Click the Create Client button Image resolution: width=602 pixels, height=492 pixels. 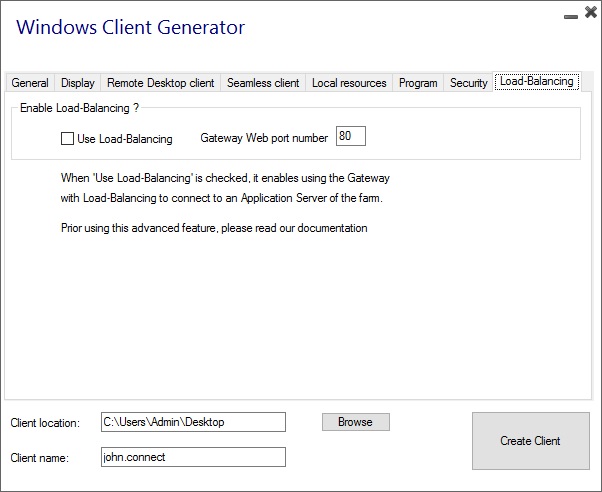point(530,441)
